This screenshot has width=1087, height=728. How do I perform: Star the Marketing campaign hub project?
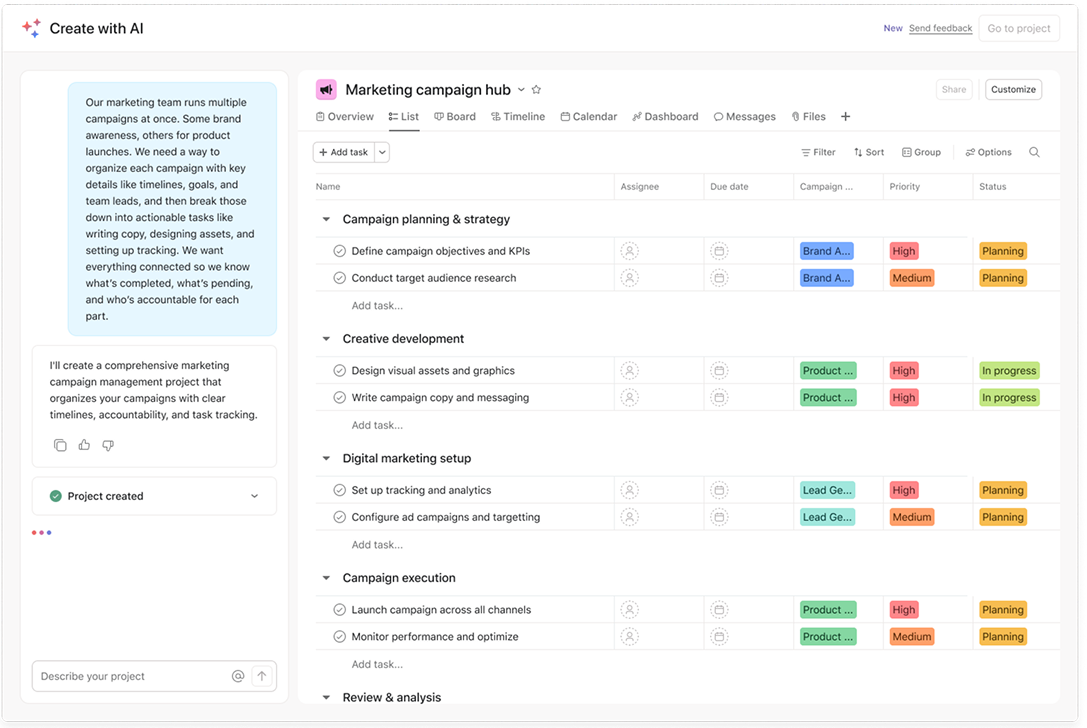point(536,90)
